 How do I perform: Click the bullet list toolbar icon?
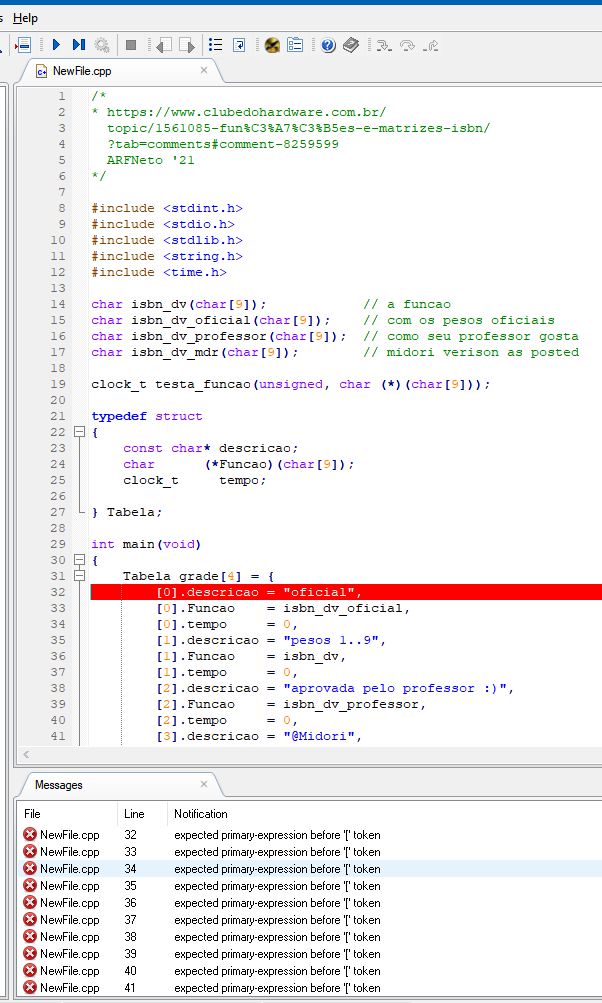point(216,45)
